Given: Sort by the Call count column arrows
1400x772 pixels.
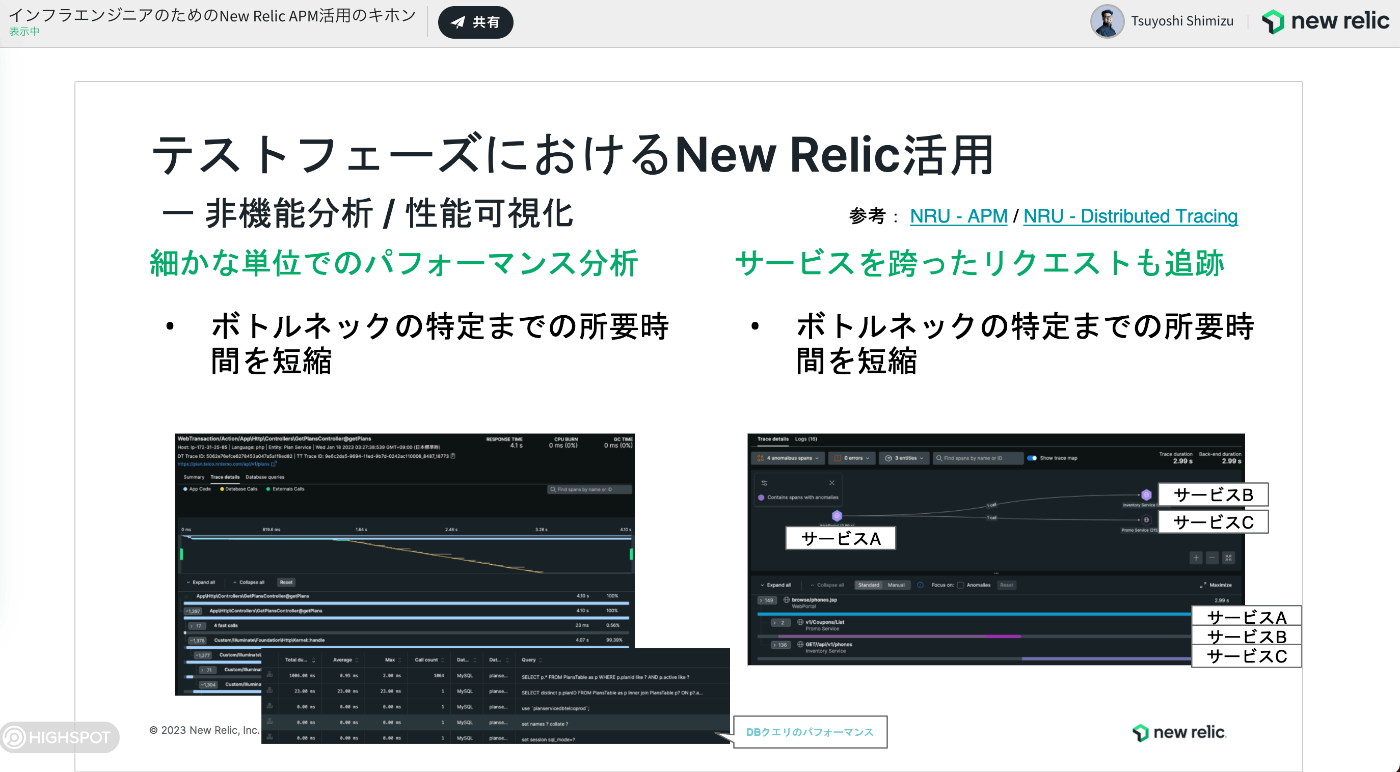Looking at the screenshot, I should pyautogui.click(x=442, y=660).
